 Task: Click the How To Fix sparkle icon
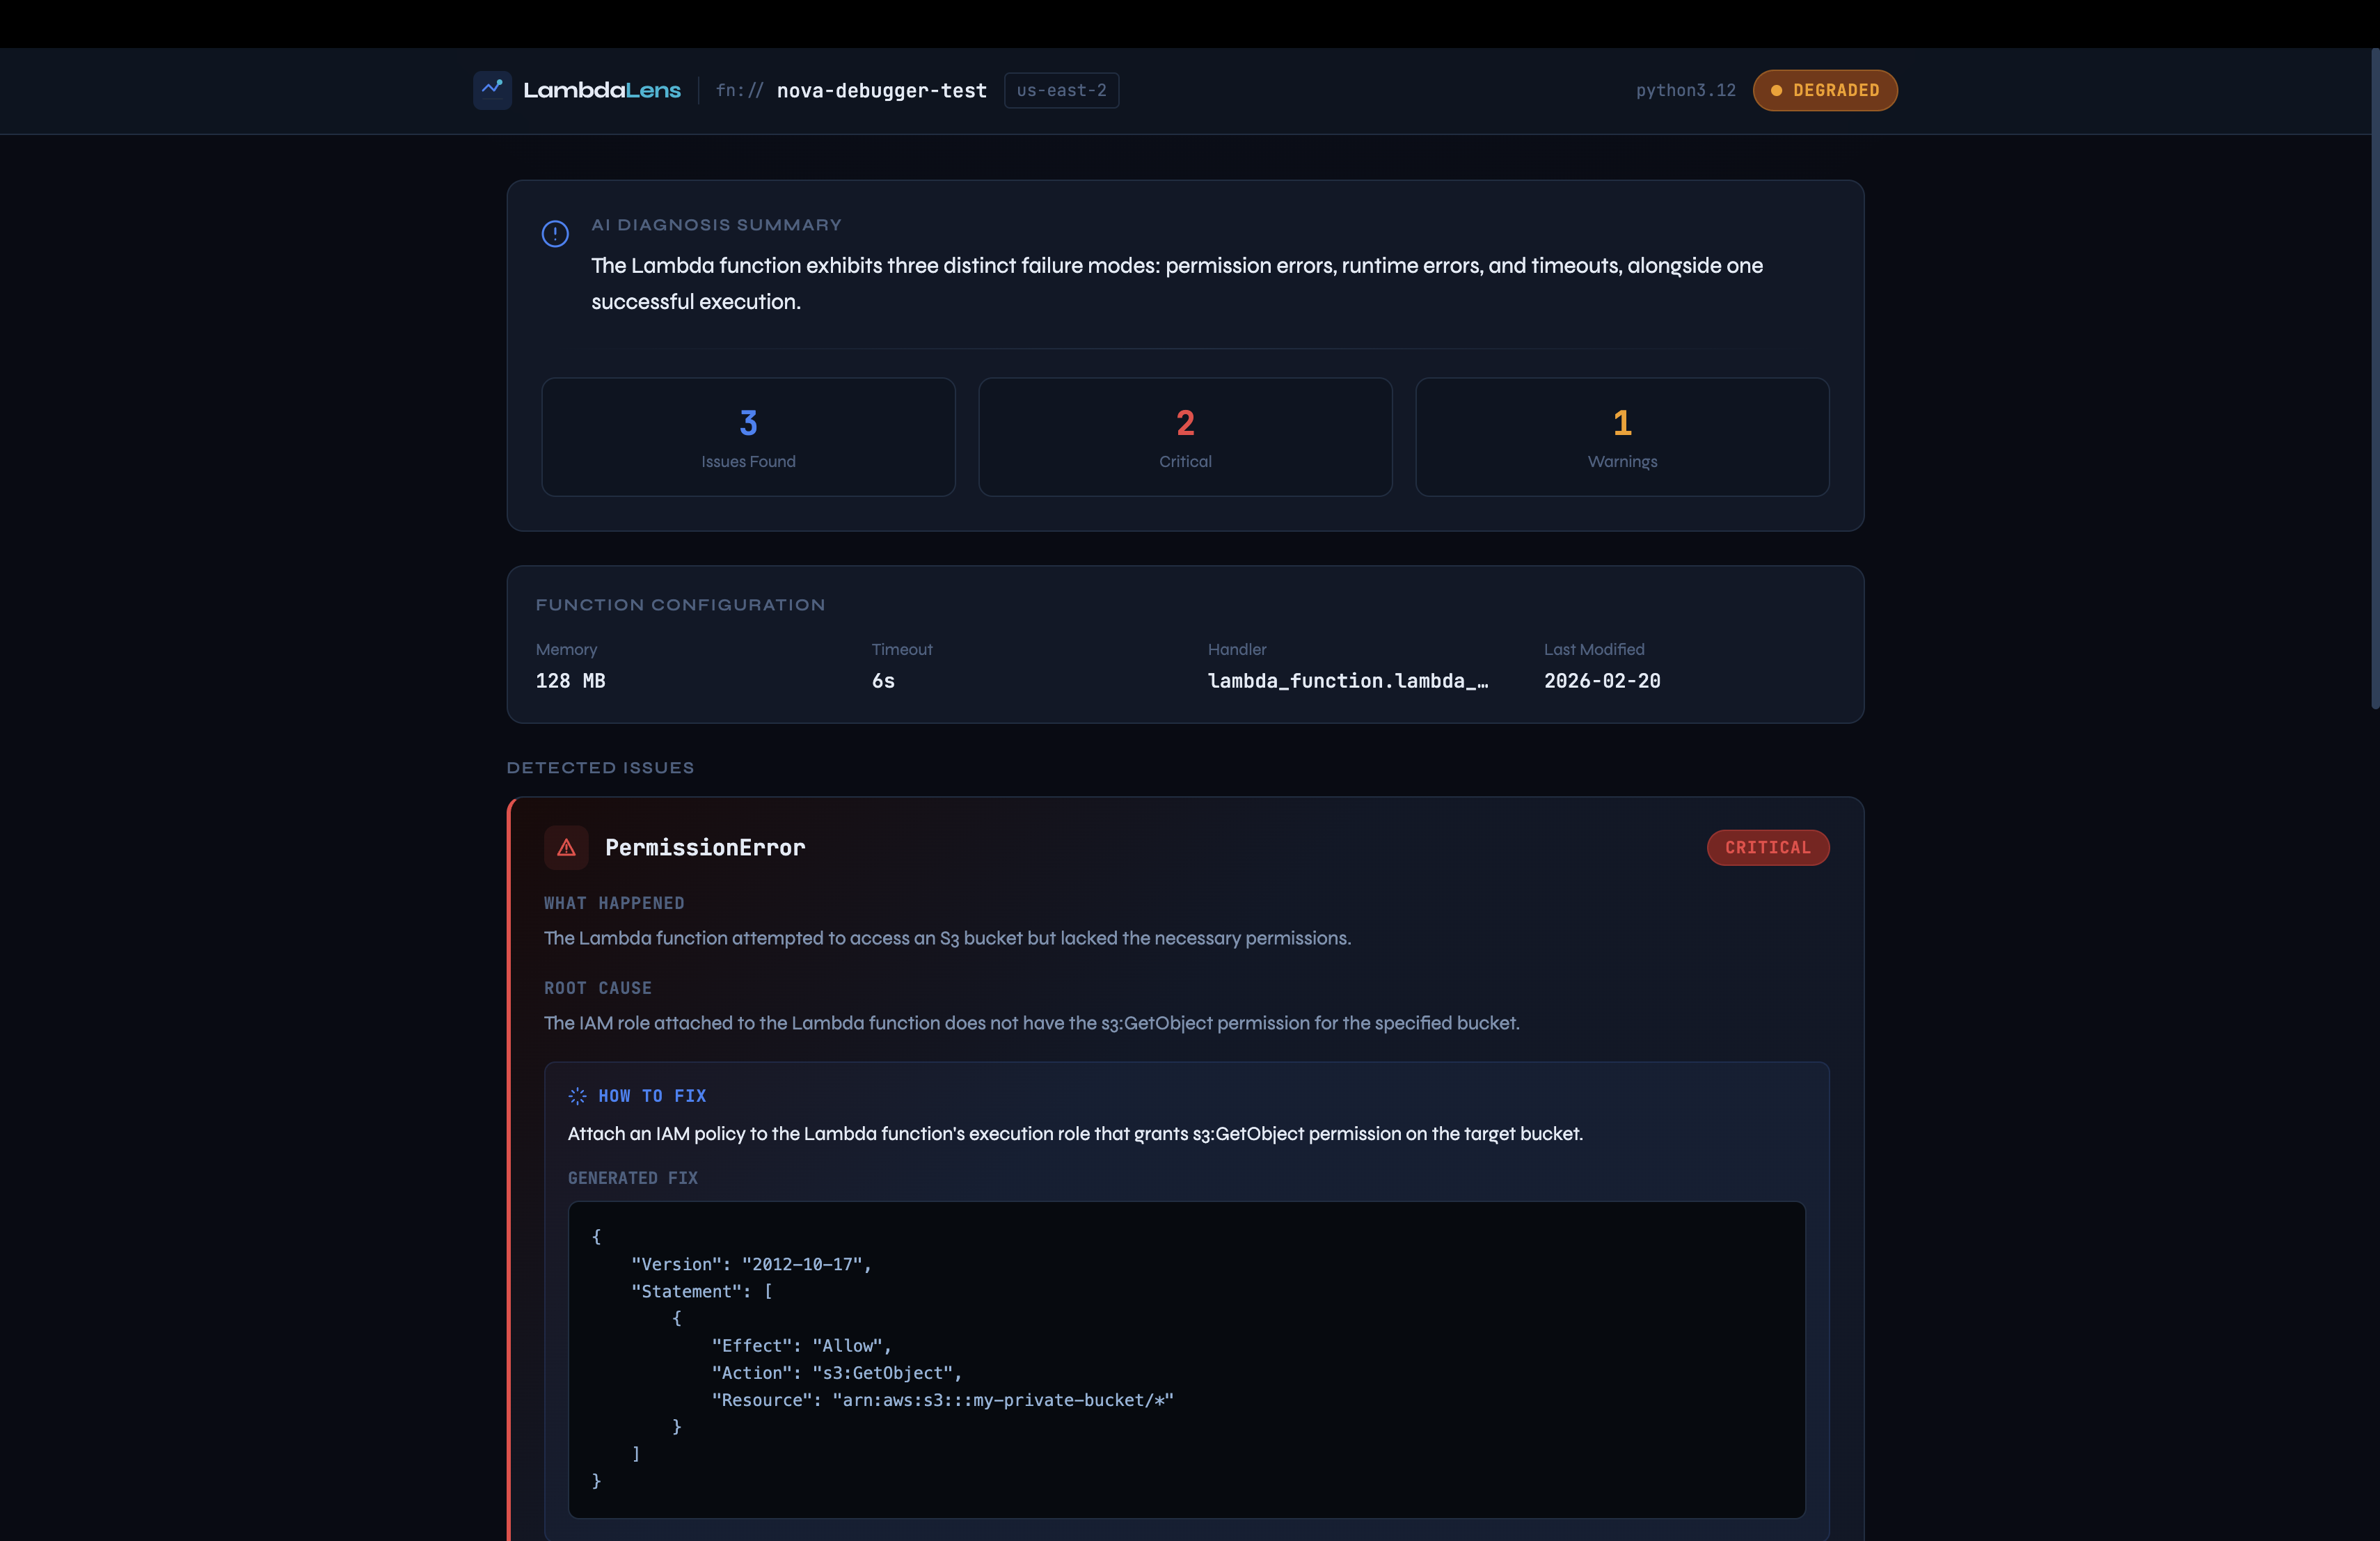click(577, 1096)
